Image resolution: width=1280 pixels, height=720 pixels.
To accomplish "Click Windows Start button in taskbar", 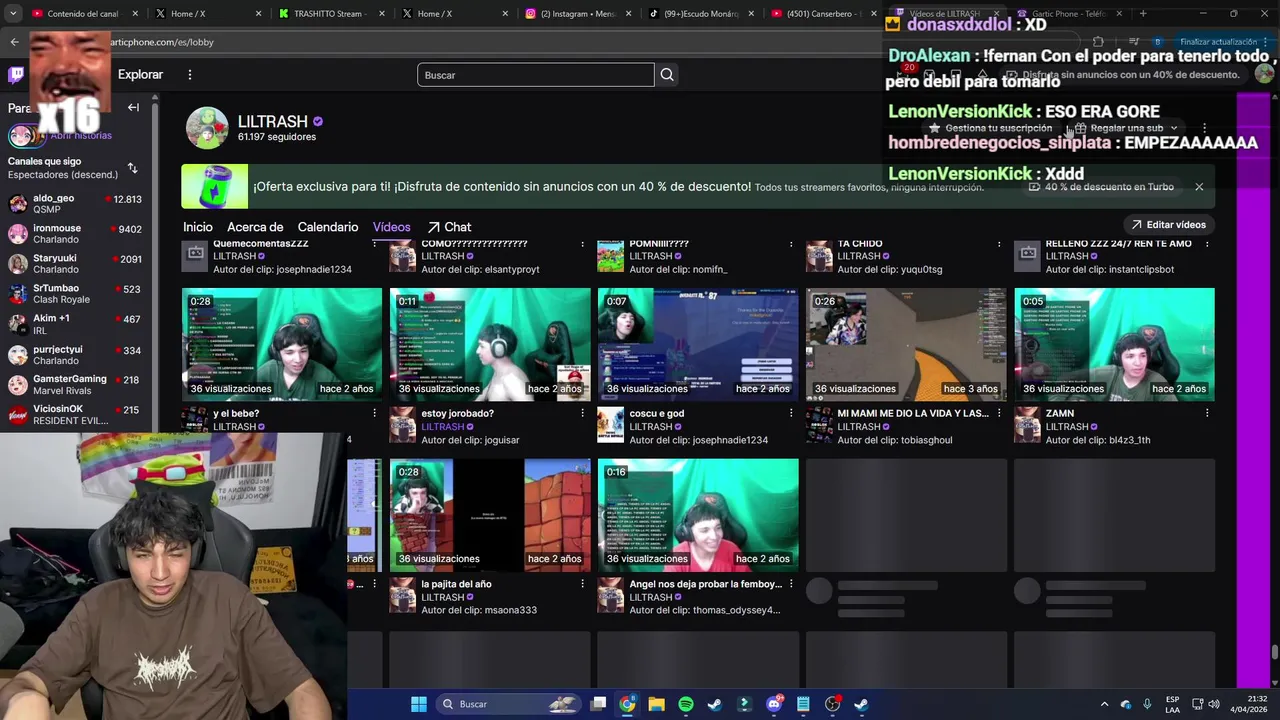I will click(419, 704).
